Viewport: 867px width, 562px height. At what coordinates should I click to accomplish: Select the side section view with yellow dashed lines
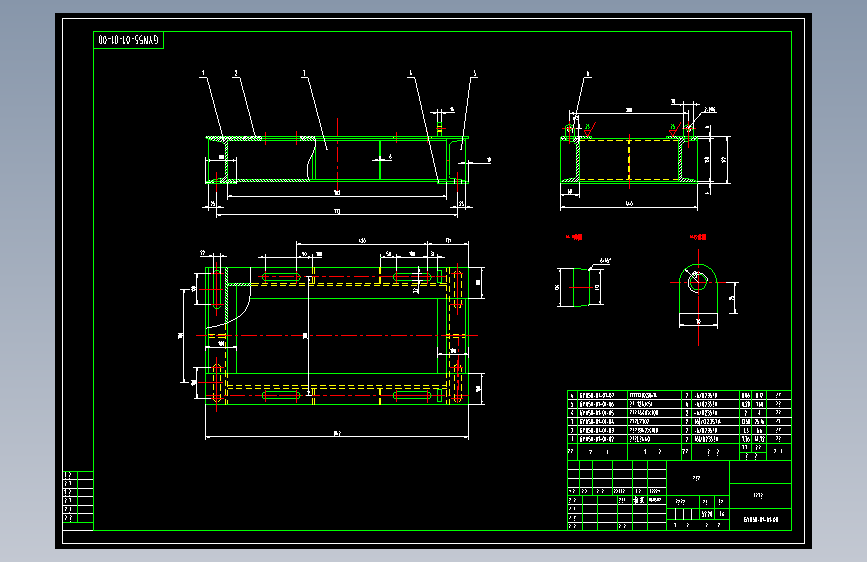coord(629,159)
